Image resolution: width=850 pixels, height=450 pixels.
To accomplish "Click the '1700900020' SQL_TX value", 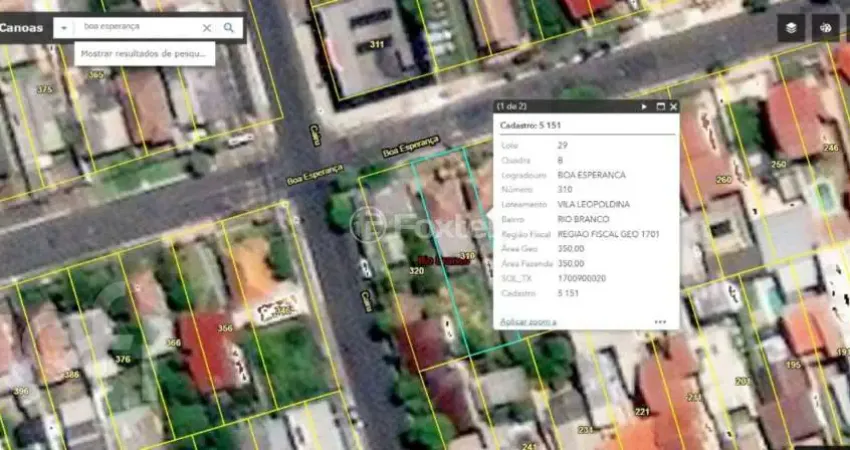I will [x=582, y=279].
